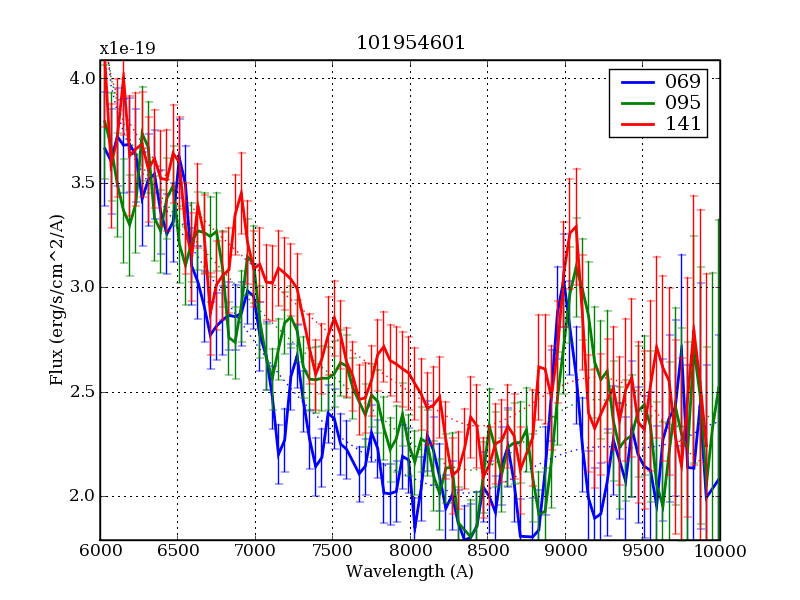Select the 141 legend label
Viewport: 800px width, 600px height.
(x=677, y=125)
